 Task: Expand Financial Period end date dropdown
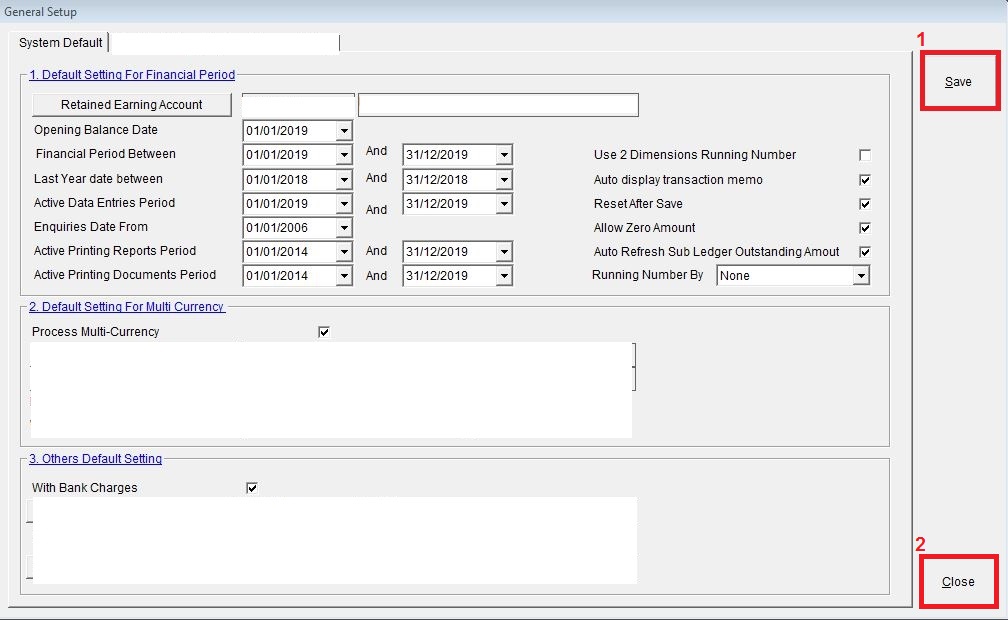tap(504, 155)
